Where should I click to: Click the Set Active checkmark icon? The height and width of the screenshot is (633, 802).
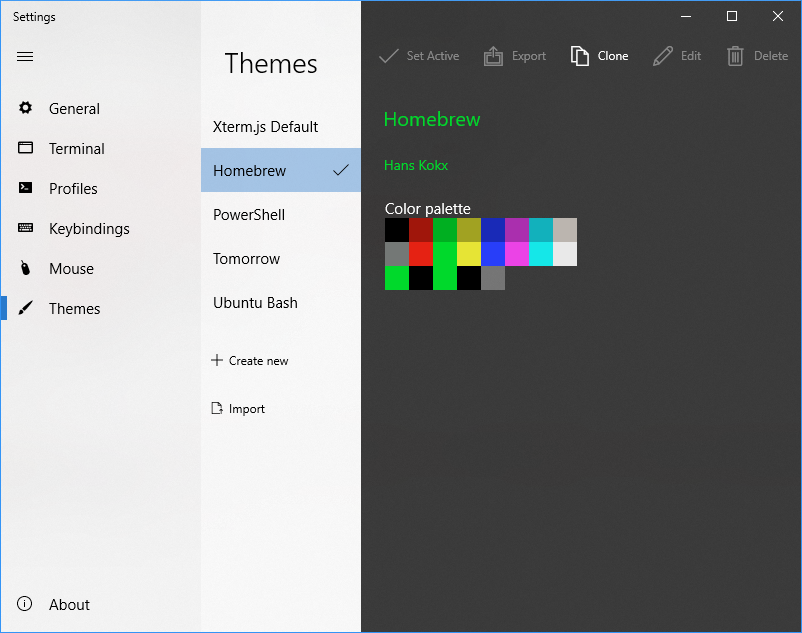tap(389, 56)
